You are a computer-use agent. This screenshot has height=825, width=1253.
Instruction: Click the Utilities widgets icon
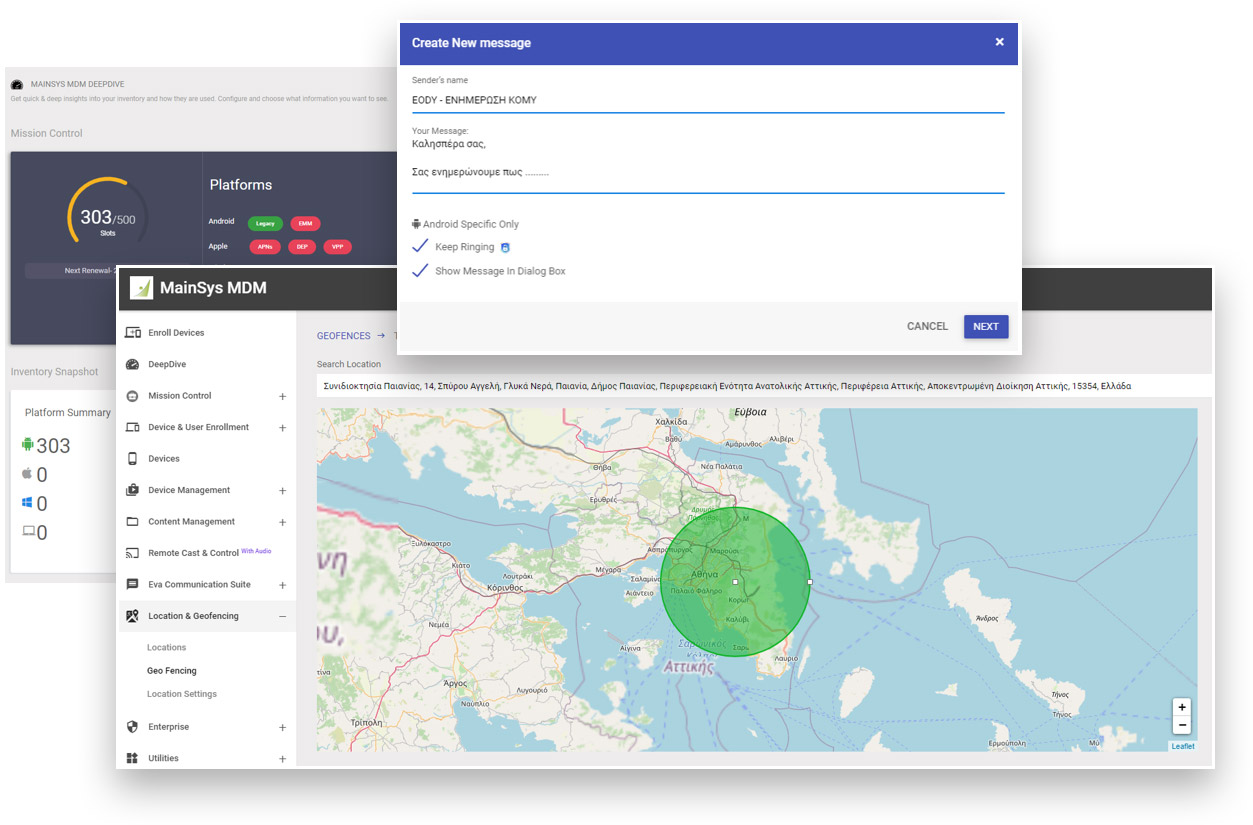132,758
